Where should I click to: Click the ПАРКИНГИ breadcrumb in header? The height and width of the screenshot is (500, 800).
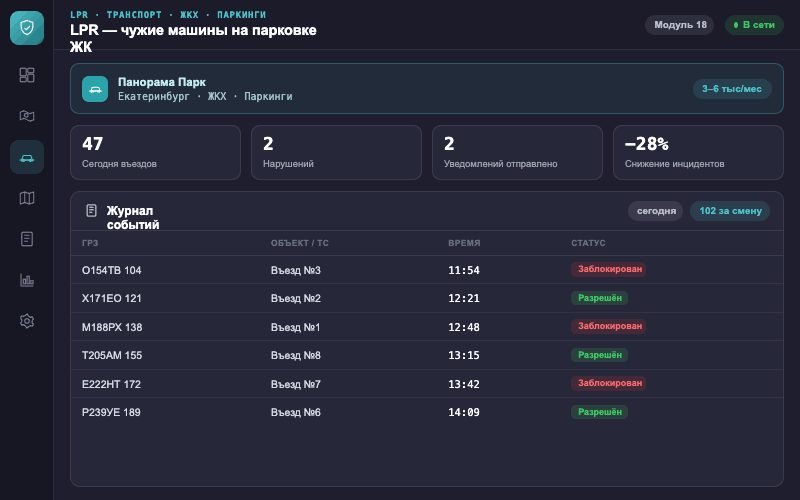(x=242, y=15)
